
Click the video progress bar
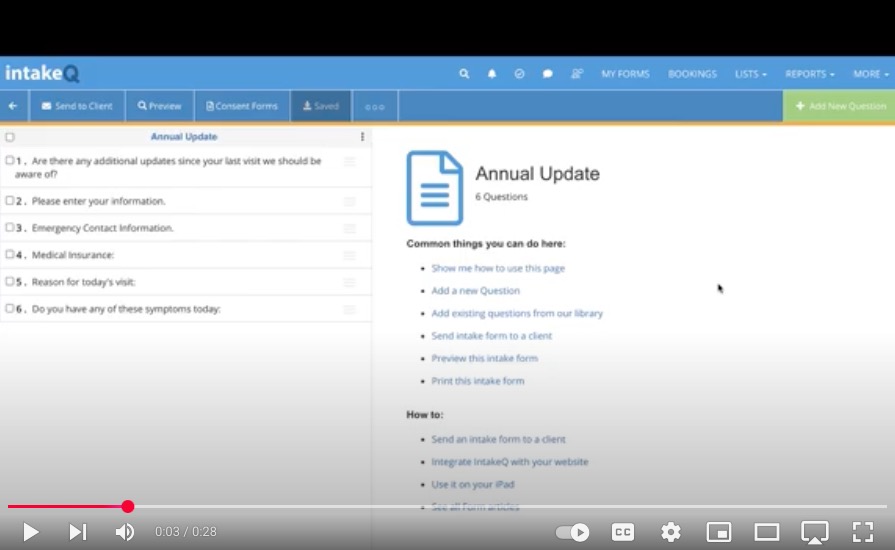pos(448,506)
